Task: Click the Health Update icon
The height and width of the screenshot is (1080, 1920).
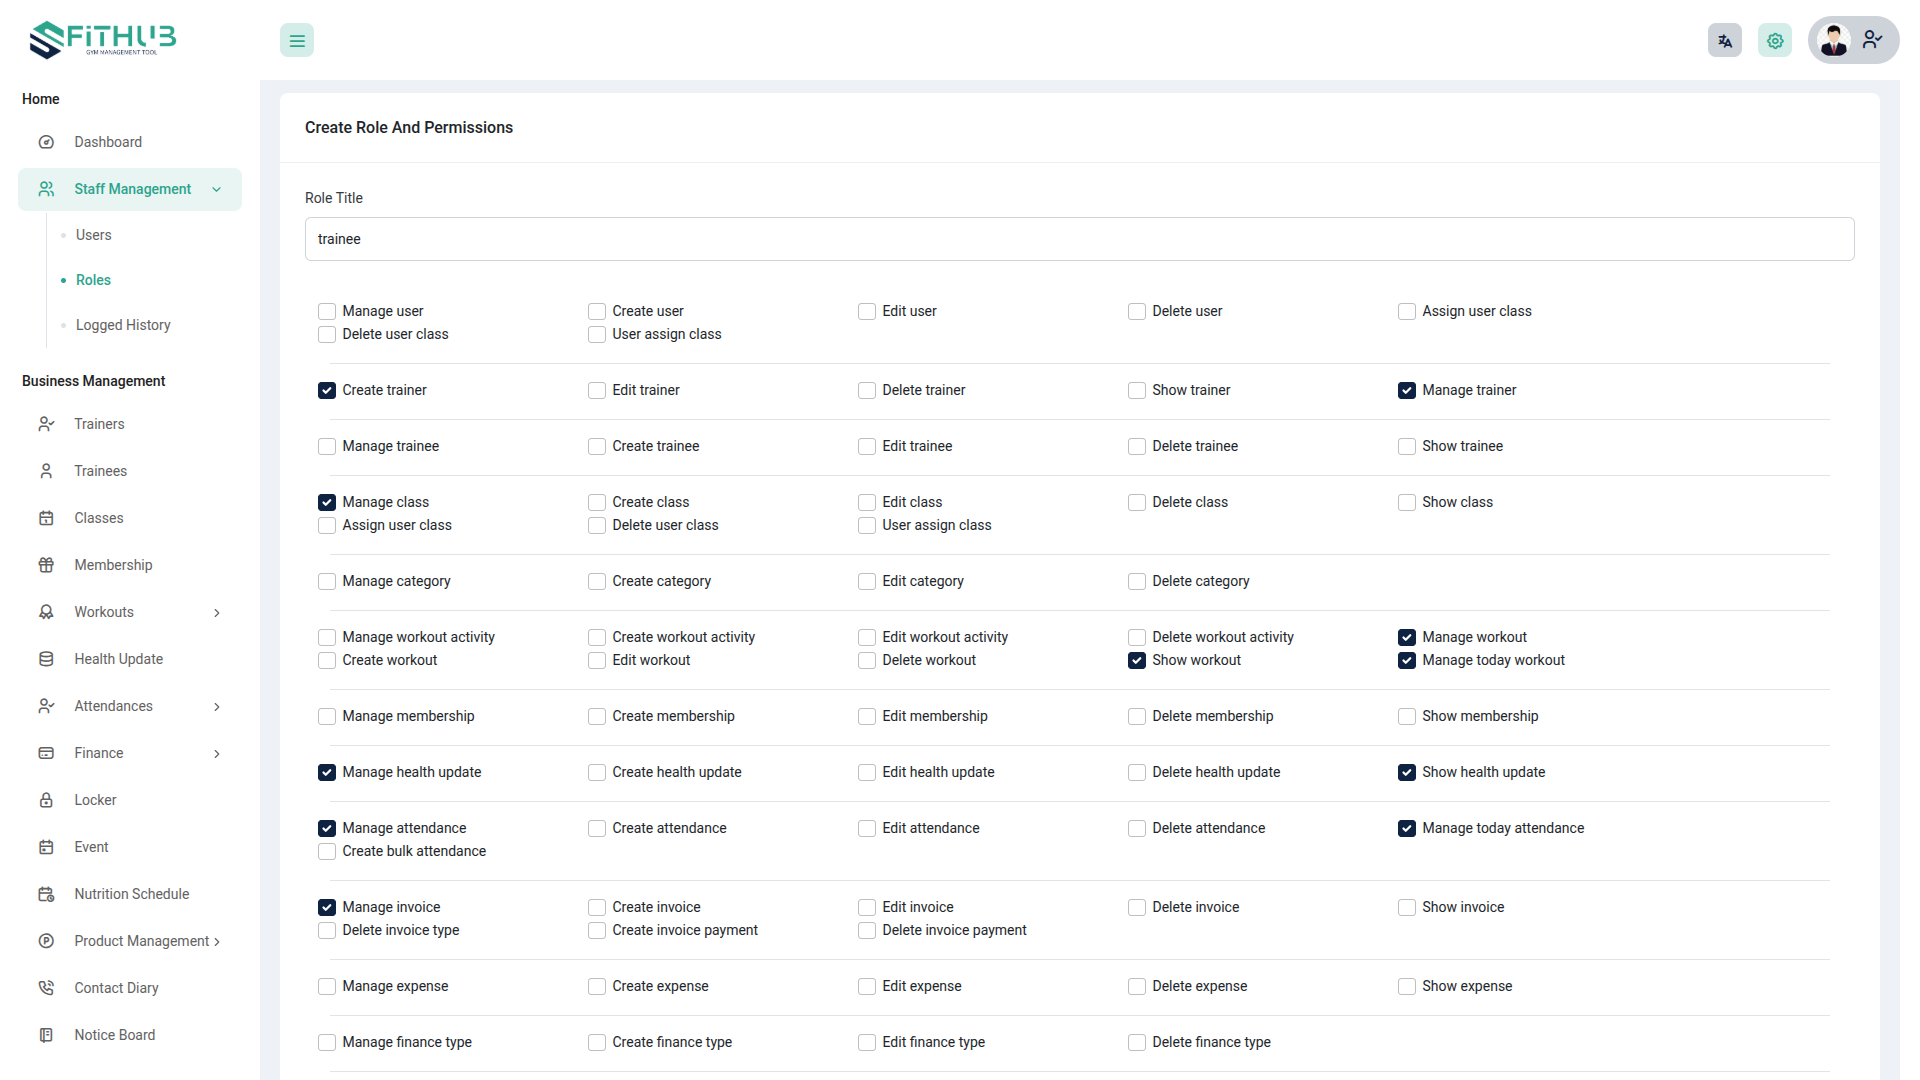Action: tap(46, 659)
